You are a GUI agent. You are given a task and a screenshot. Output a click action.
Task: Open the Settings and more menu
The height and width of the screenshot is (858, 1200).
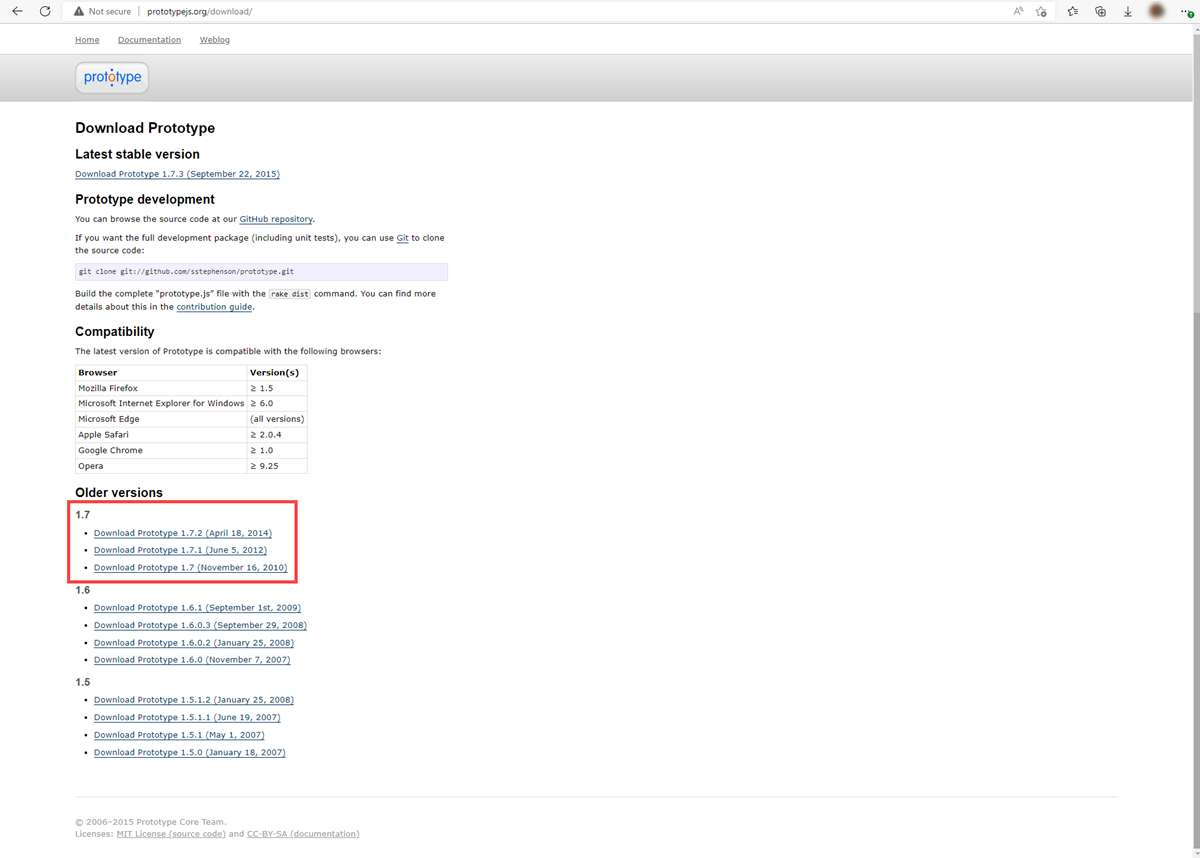(x=1188, y=11)
